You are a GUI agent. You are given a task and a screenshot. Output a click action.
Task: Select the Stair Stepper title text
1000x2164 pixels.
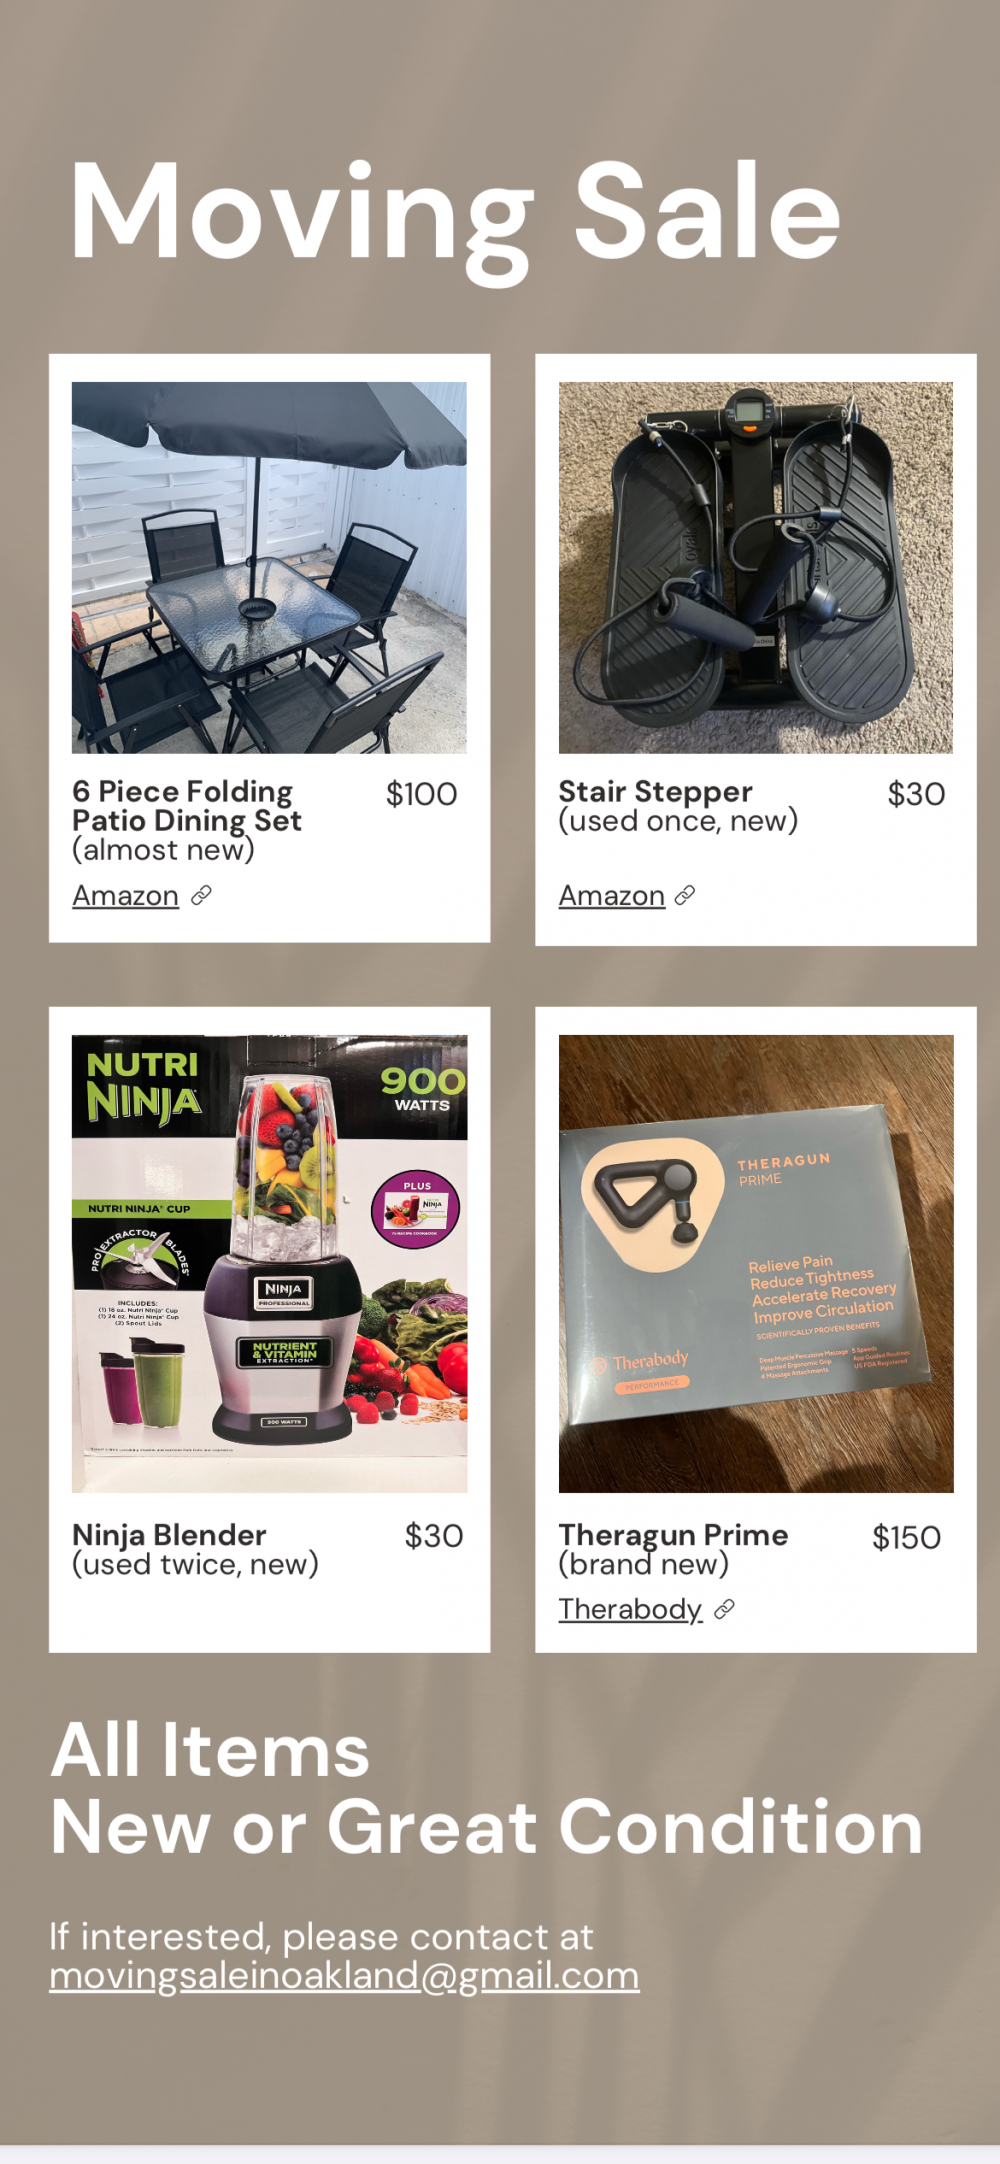coord(655,791)
